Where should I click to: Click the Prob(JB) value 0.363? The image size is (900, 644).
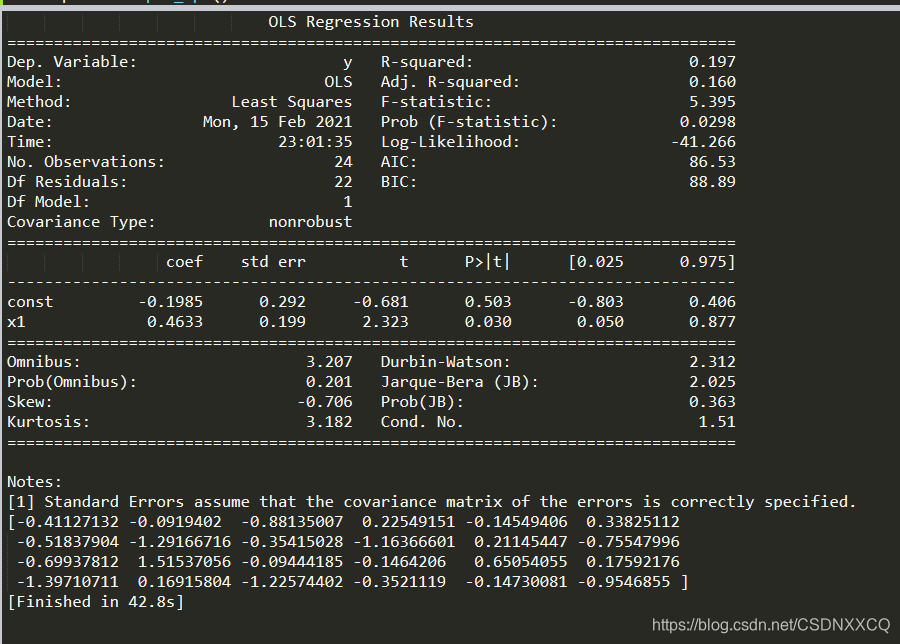(x=712, y=402)
